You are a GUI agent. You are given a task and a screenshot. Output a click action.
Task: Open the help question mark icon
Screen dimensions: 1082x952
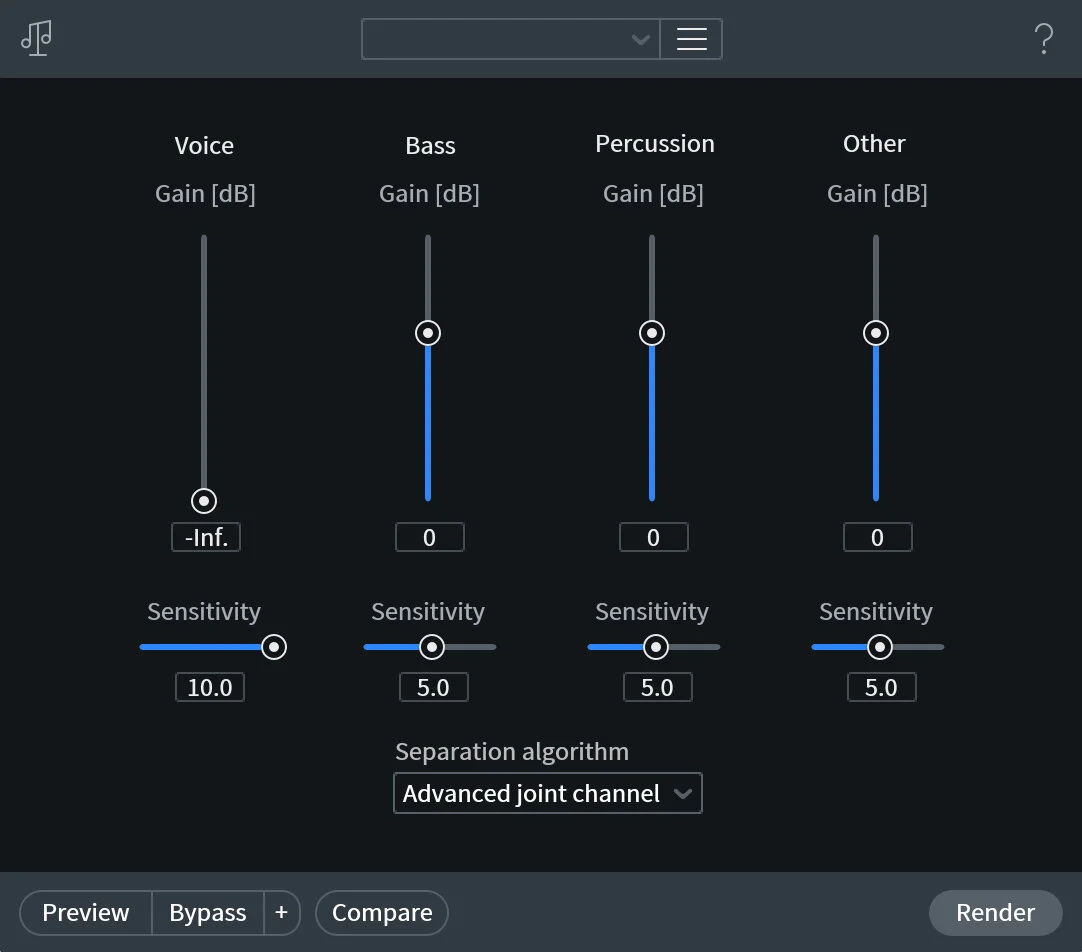click(1043, 39)
